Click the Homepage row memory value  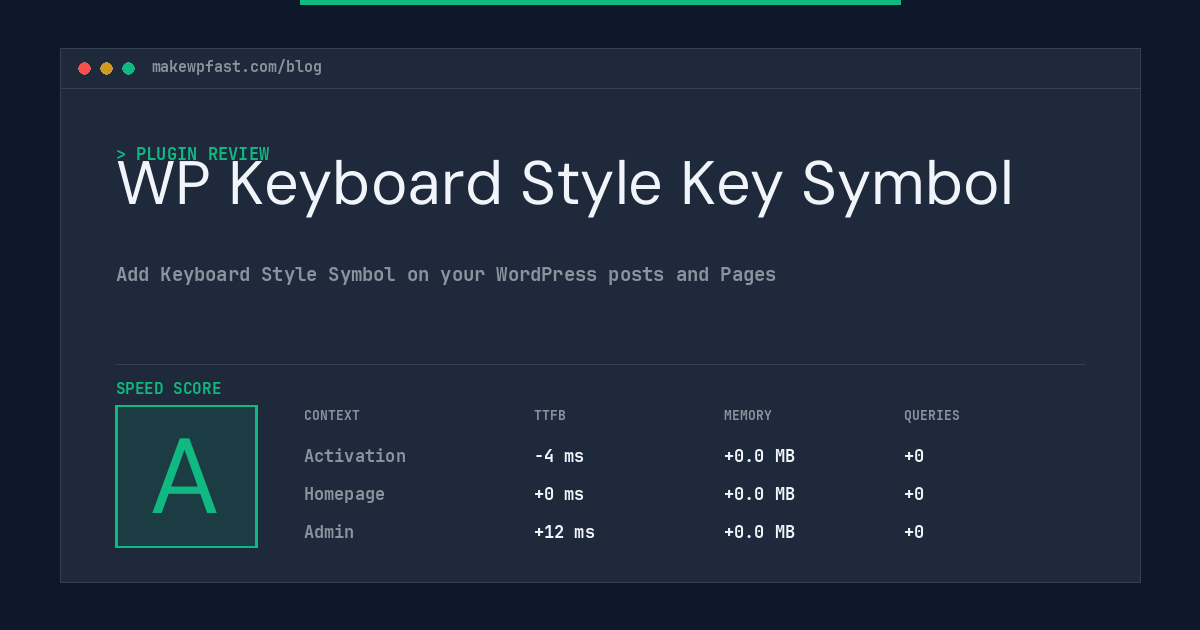(x=760, y=494)
